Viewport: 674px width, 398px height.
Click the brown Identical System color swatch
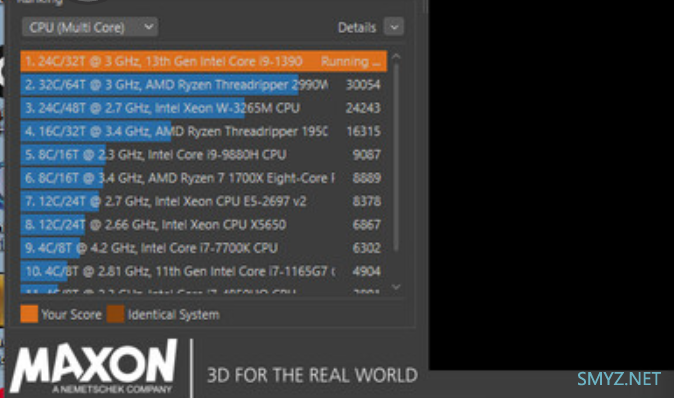click(x=116, y=314)
